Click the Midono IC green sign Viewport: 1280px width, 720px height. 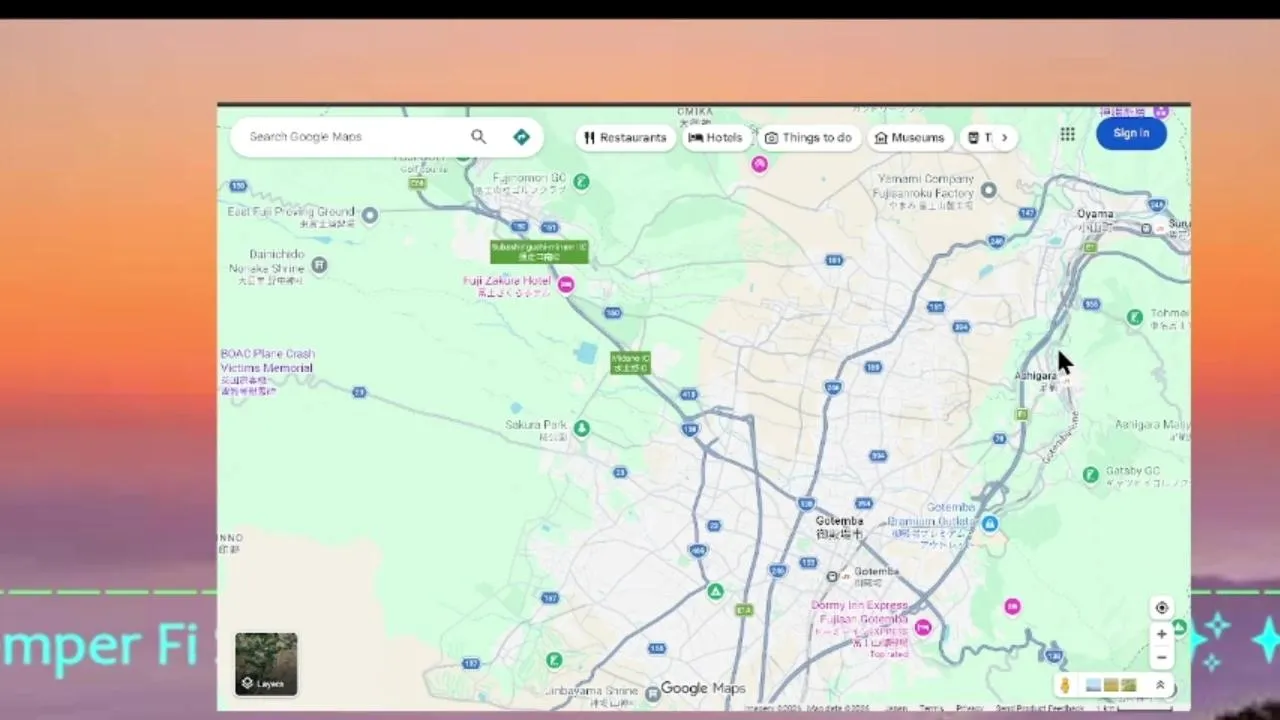(631, 363)
